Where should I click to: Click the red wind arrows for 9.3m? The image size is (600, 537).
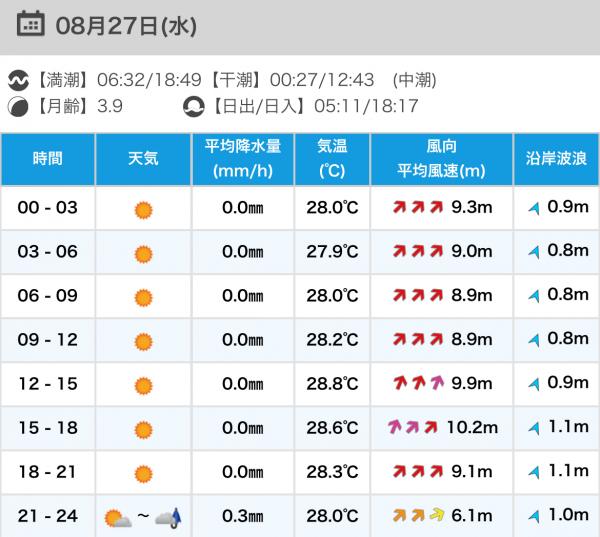pyautogui.click(x=418, y=207)
